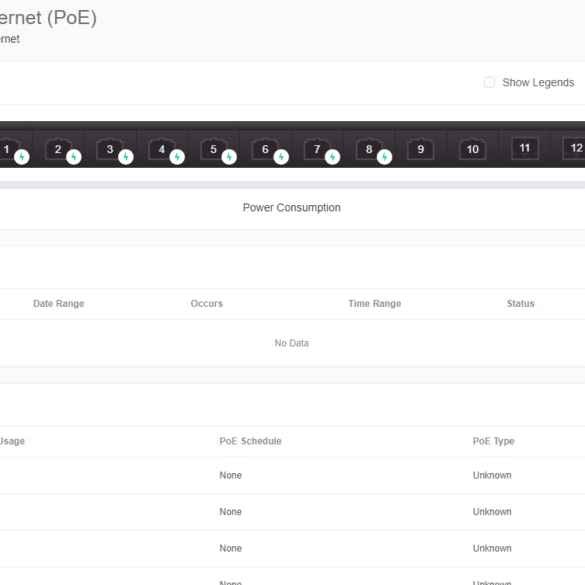The width and height of the screenshot is (585, 585).
Task: Click None schedule in second row
Action: click(231, 512)
